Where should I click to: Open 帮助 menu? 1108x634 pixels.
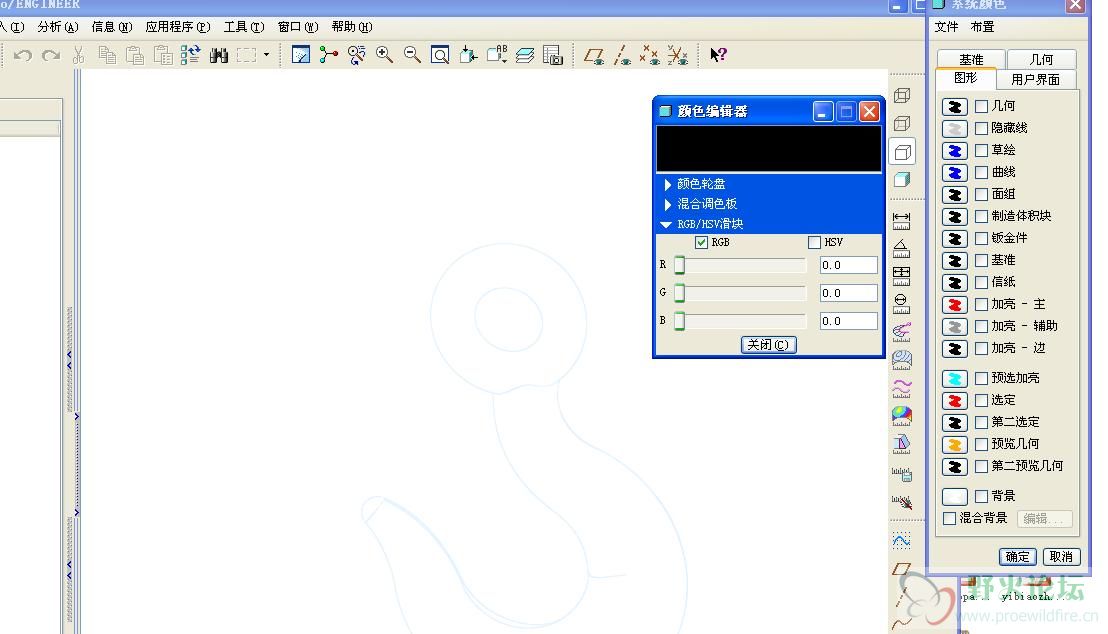click(x=352, y=27)
